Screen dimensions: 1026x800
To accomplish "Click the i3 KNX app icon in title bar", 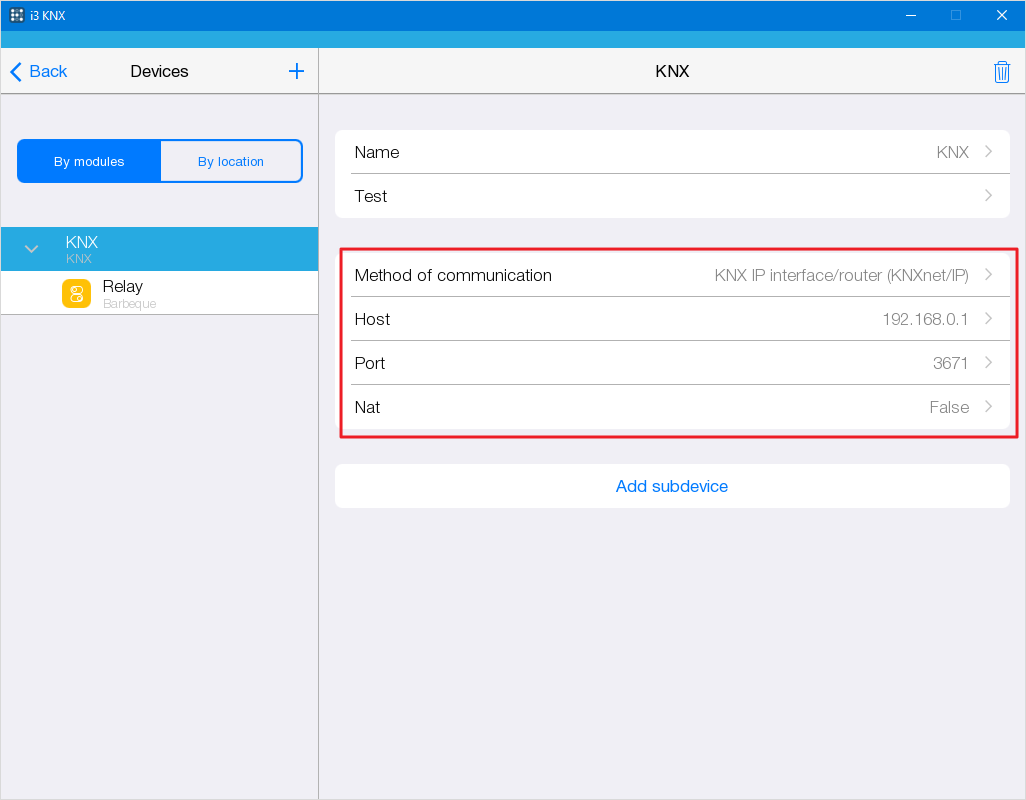I will [17, 15].
